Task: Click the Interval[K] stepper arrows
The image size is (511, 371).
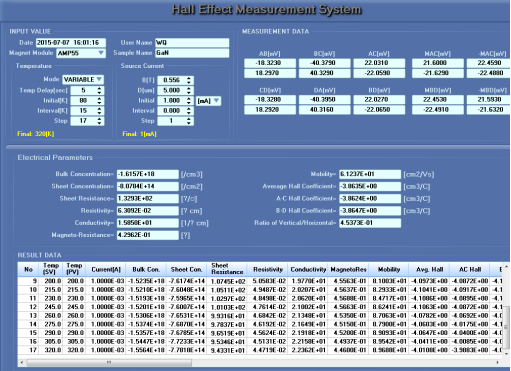Action: tap(99, 111)
